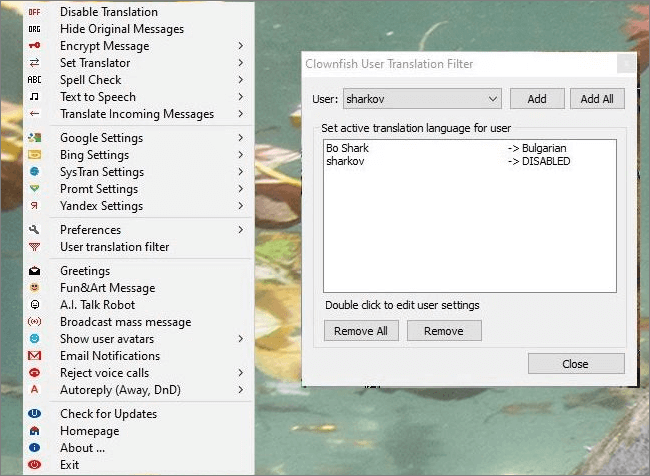Click the blue info icon beside About
The height and width of the screenshot is (476, 650).
34,448
